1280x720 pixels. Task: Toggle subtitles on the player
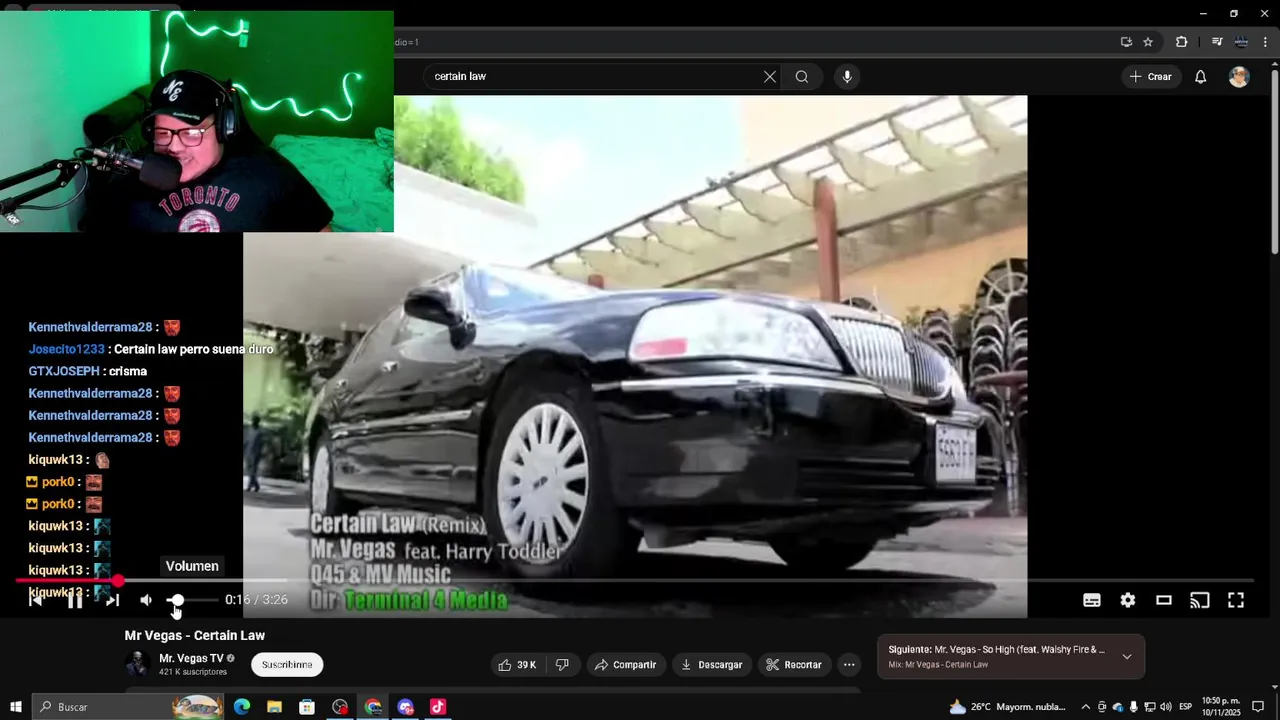(1092, 600)
